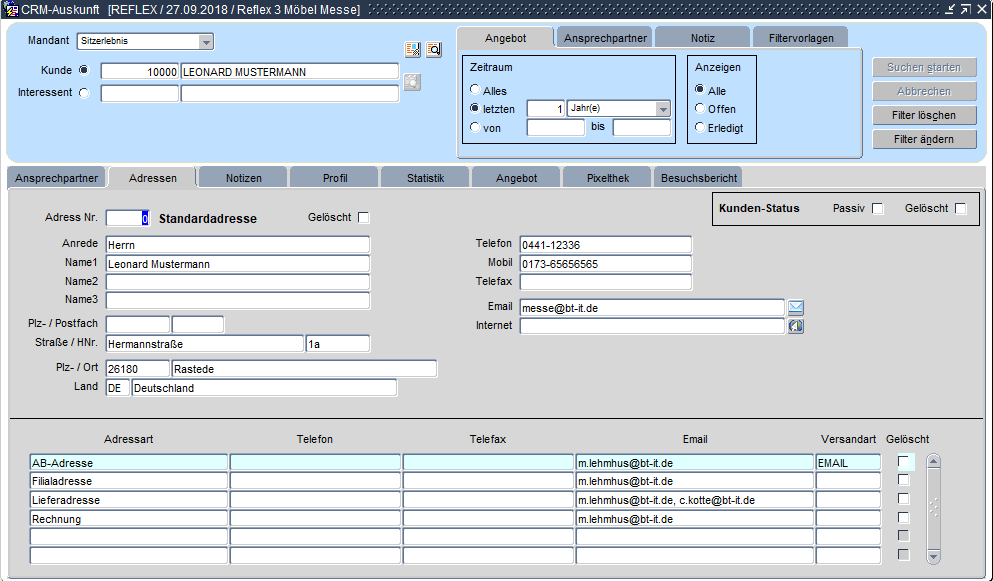This screenshot has width=993, height=581.
Task: Open the Mandant dropdown showing Sitzerlebnis
Action: [206, 42]
